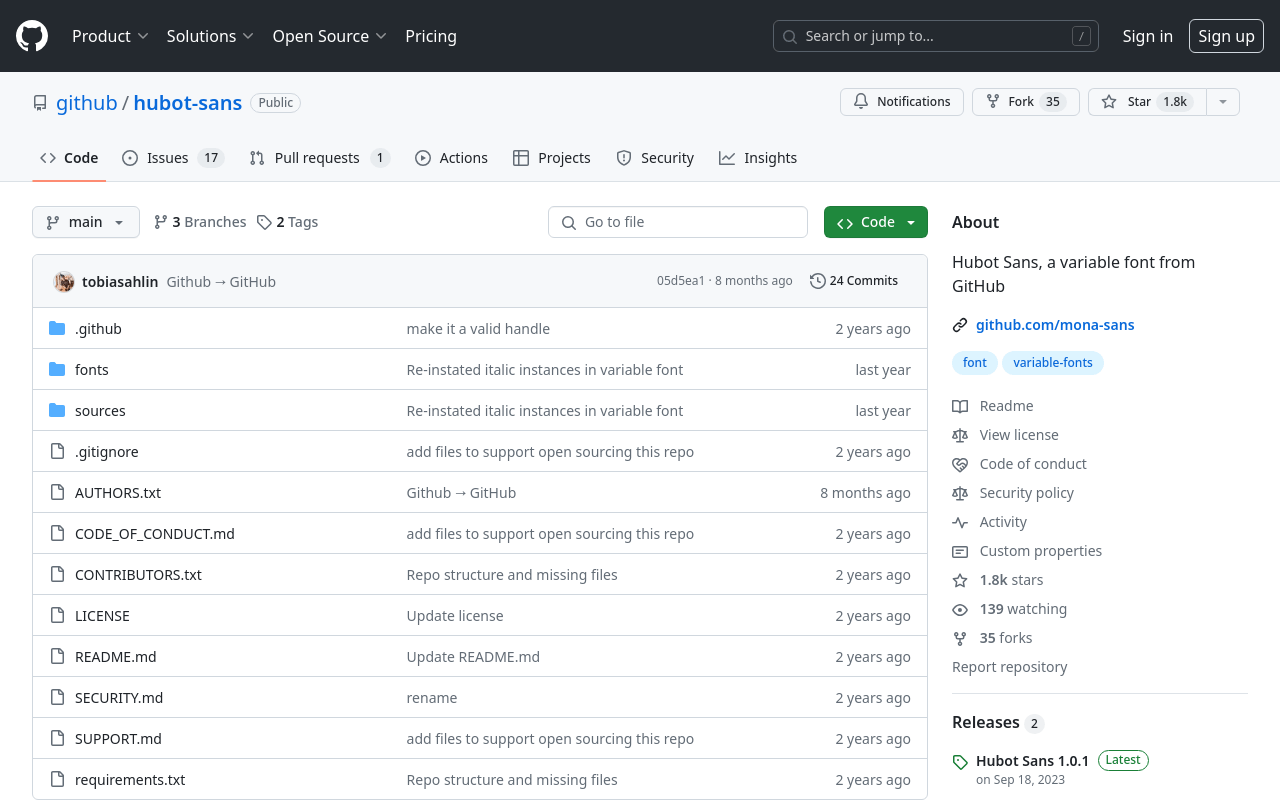Open Custom properties link
This screenshot has height=800, width=1280.
tap(1027, 551)
